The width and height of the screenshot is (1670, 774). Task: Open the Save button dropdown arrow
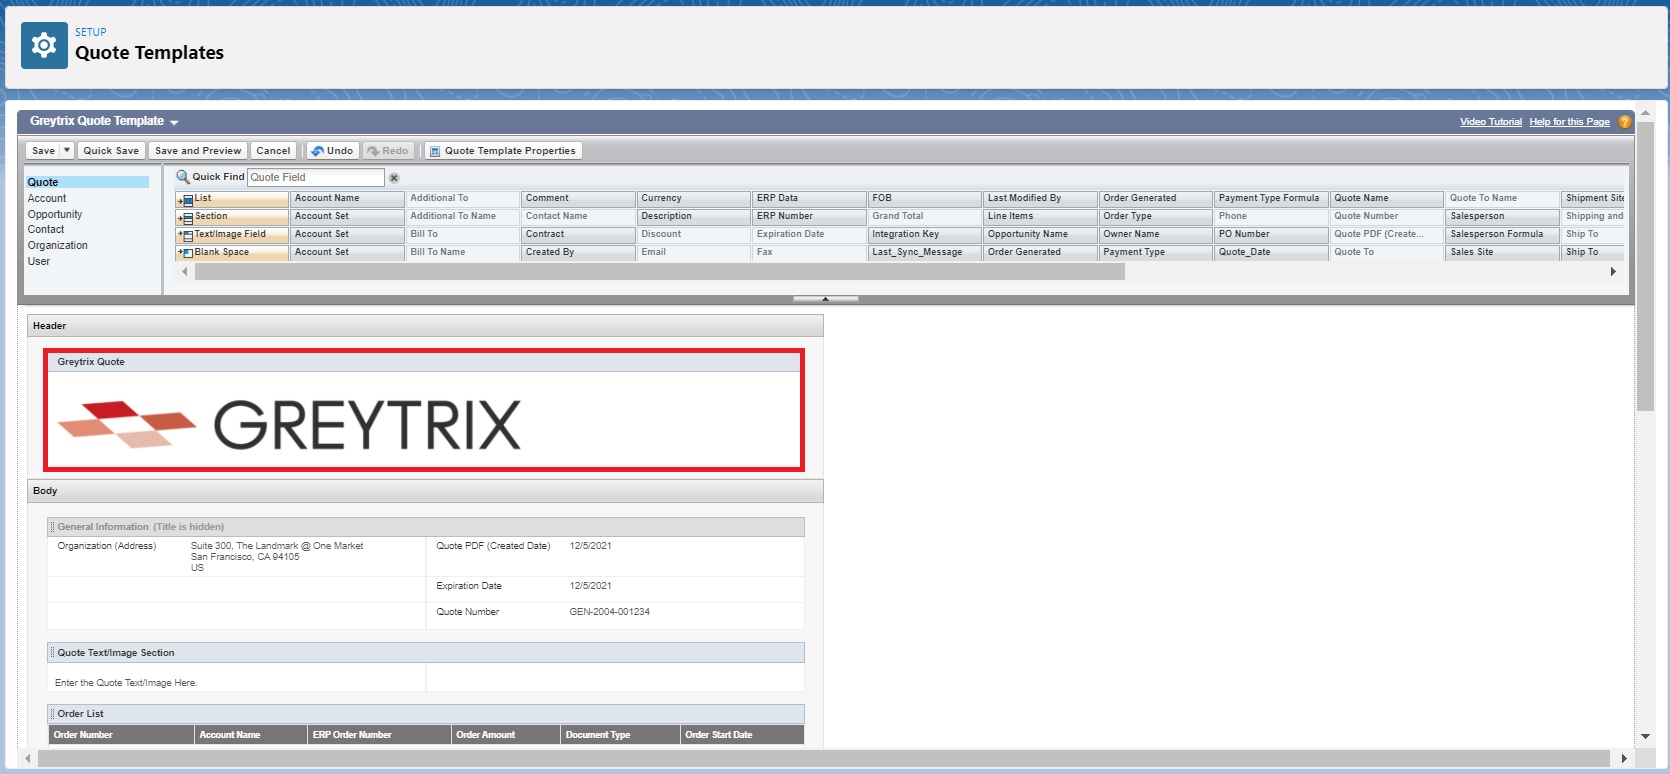point(67,151)
